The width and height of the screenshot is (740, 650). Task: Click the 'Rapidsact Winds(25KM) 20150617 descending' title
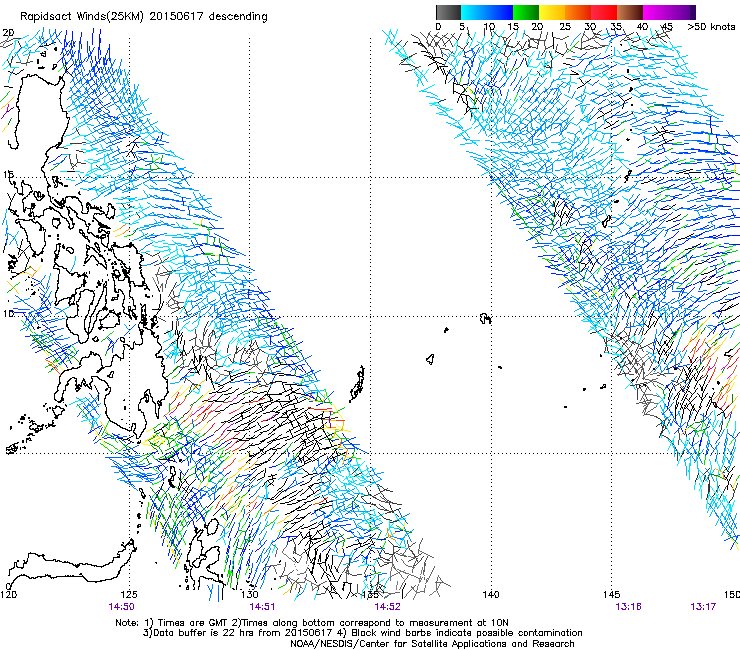pos(143,17)
